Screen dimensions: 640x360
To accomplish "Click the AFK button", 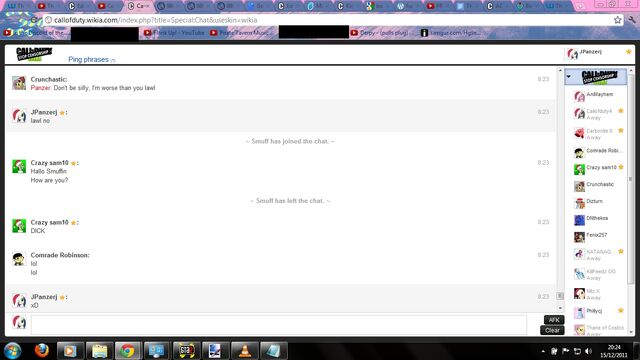I will [554, 320].
